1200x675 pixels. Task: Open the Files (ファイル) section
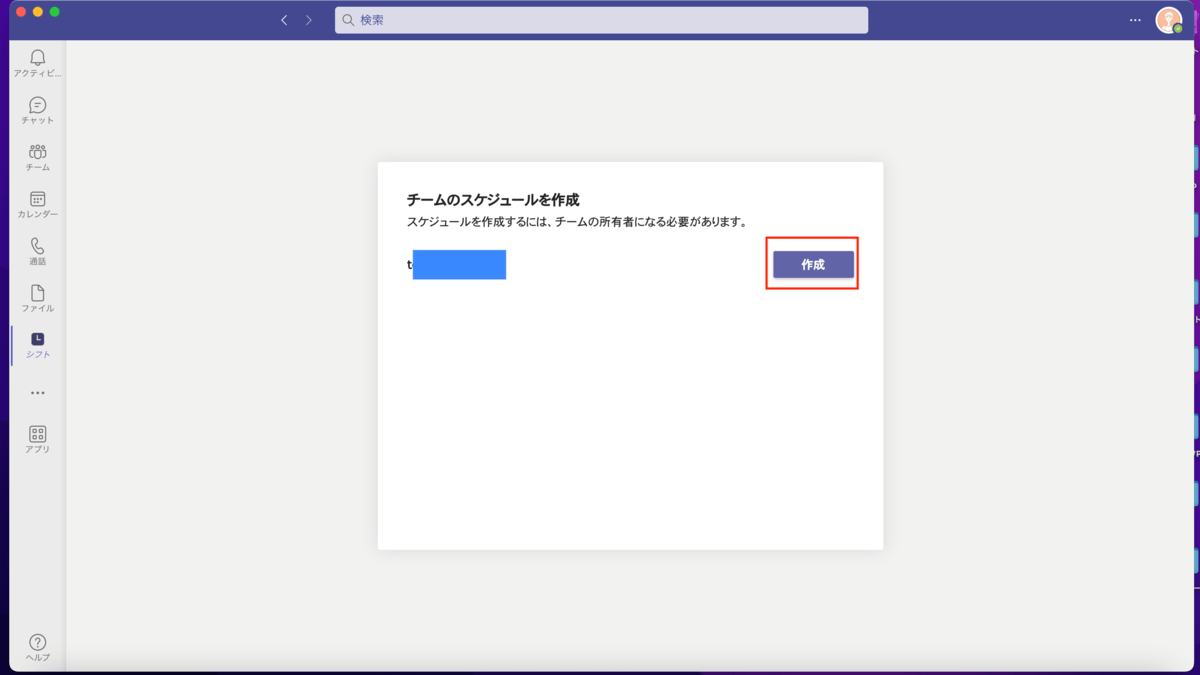click(x=37, y=299)
